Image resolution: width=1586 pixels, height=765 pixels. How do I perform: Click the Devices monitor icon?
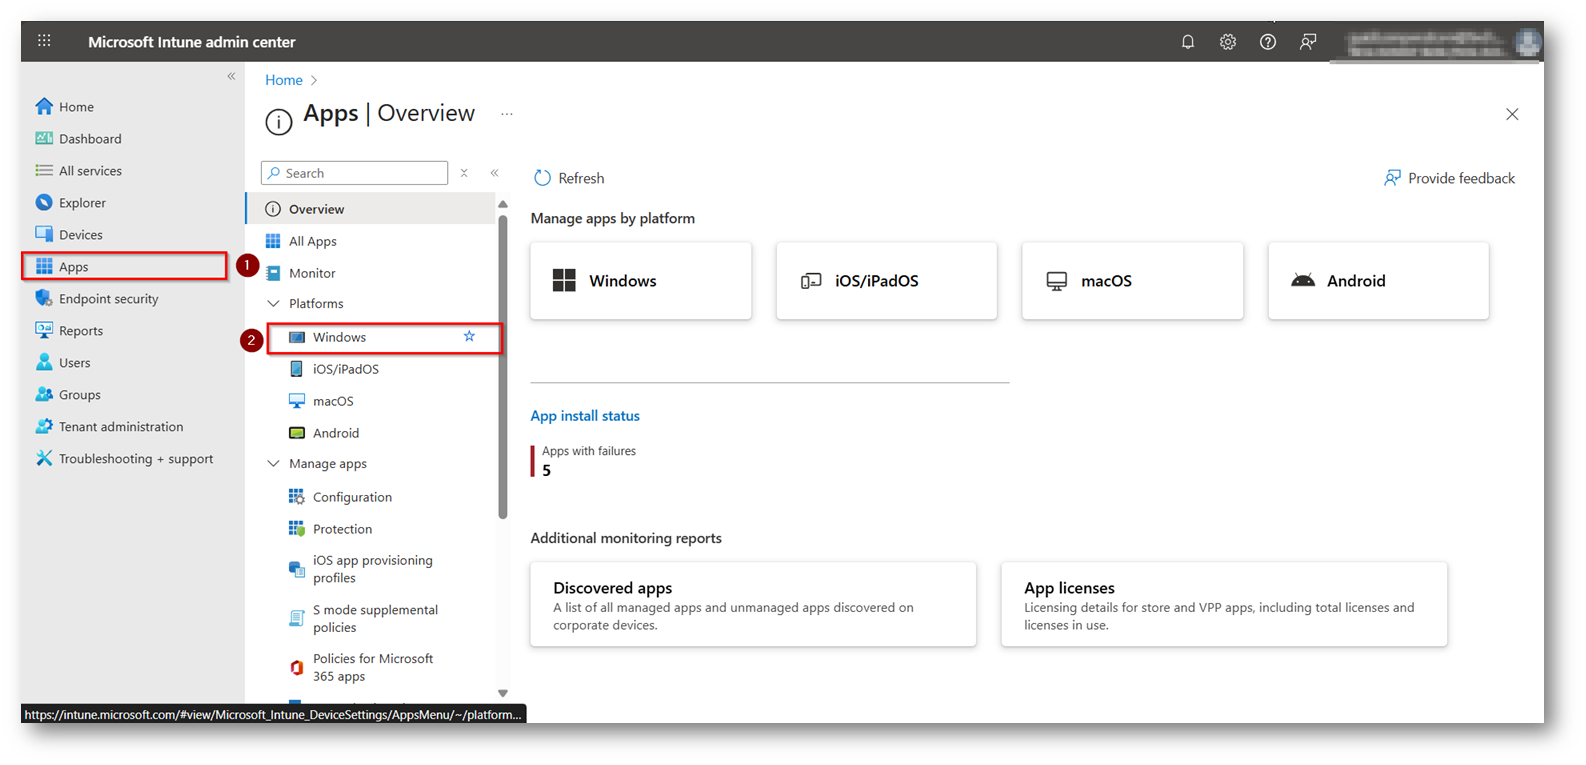coord(44,234)
